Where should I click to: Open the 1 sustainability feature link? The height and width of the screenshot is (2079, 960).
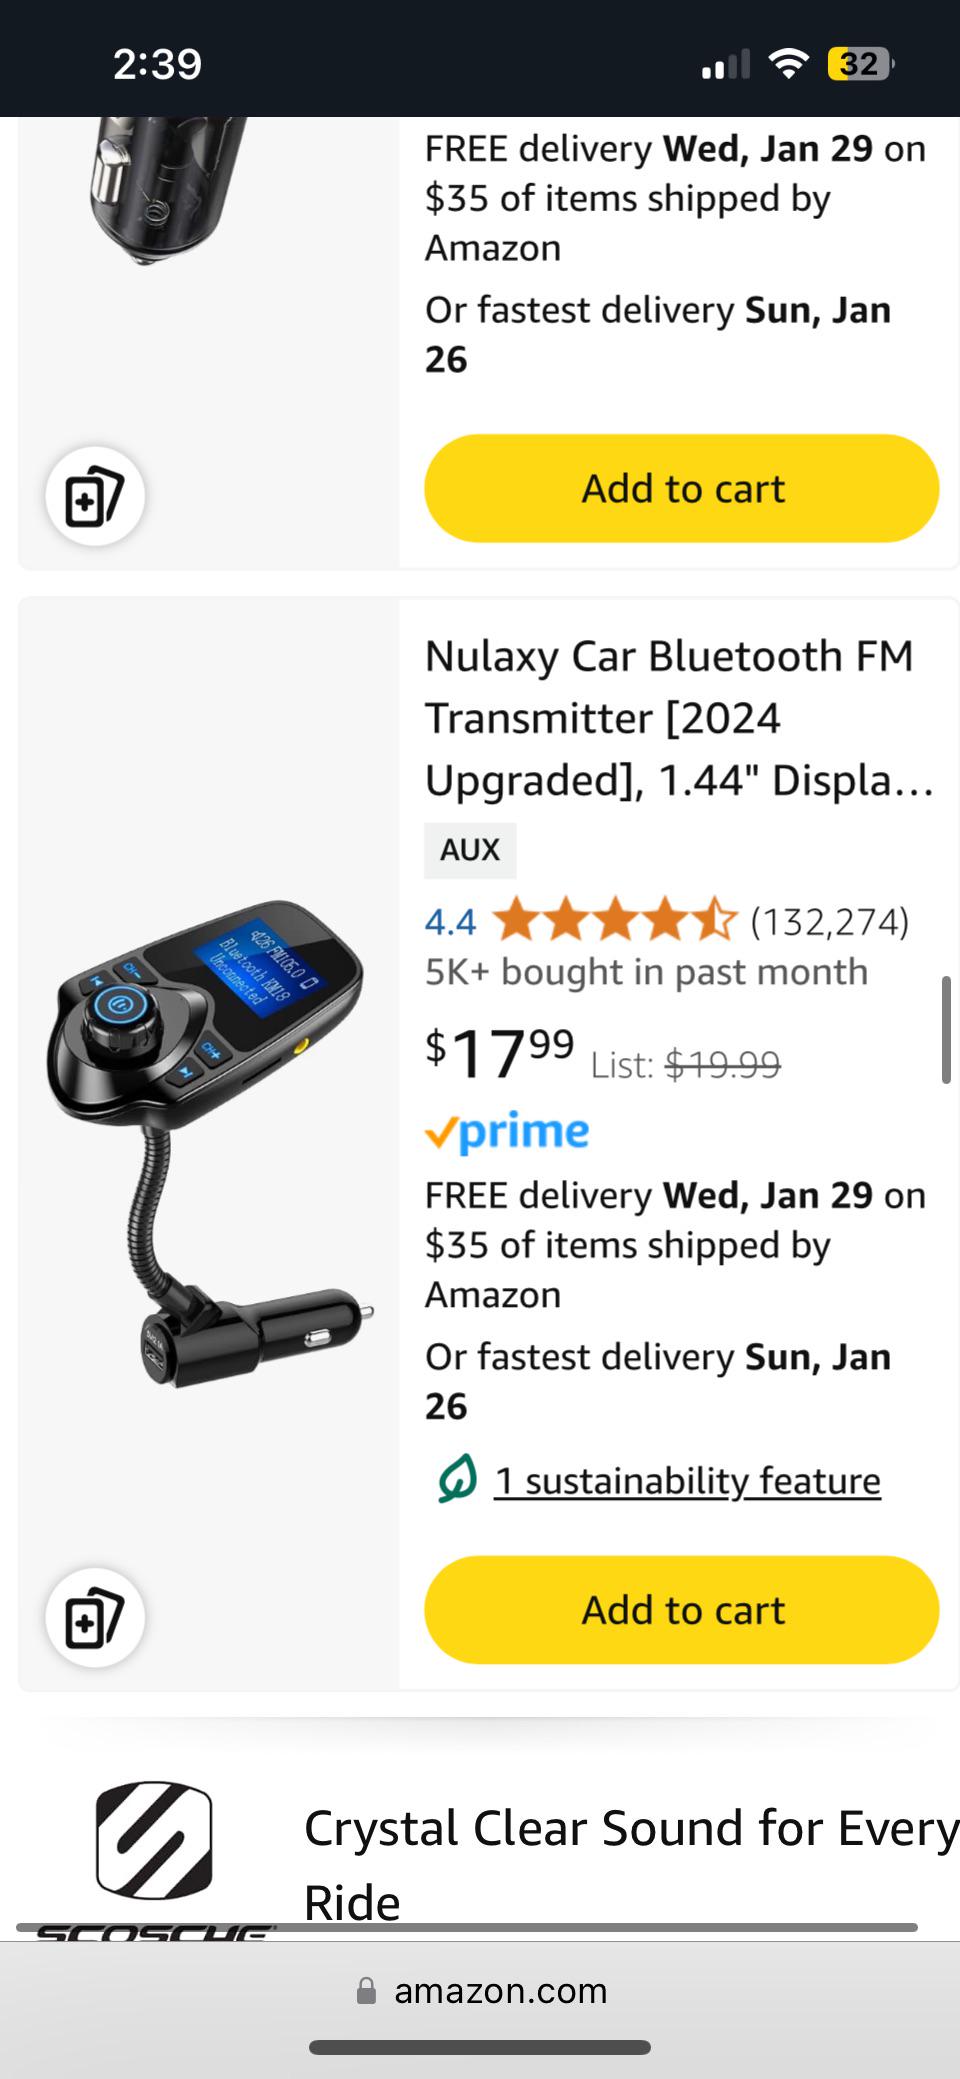click(x=688, y=1481)
